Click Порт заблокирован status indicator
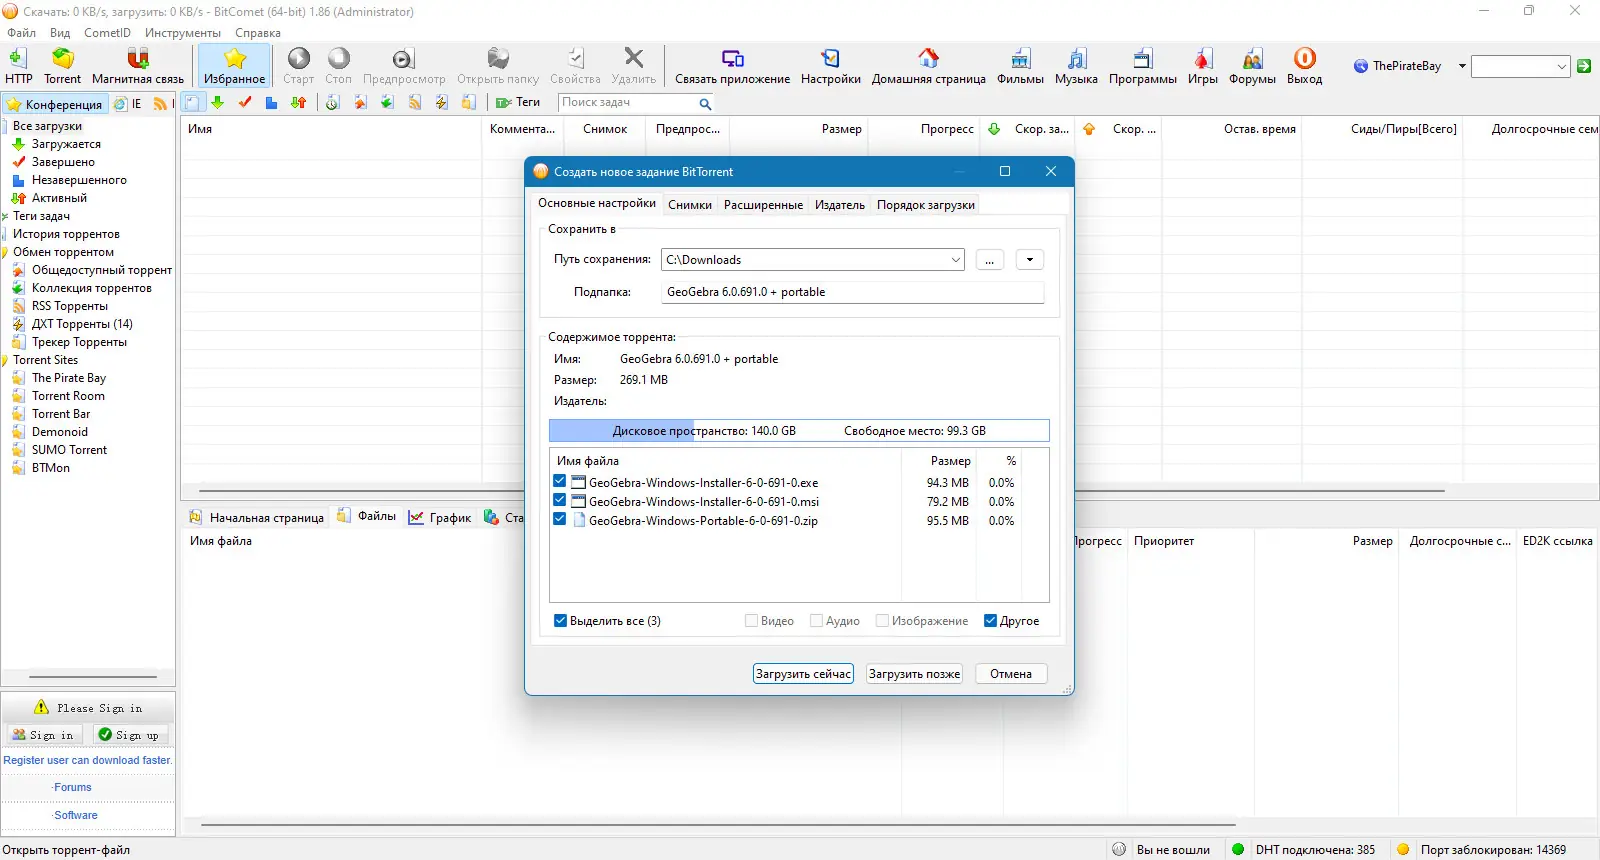This screenshot has height=860, width=1600. tap(1482, 850)
